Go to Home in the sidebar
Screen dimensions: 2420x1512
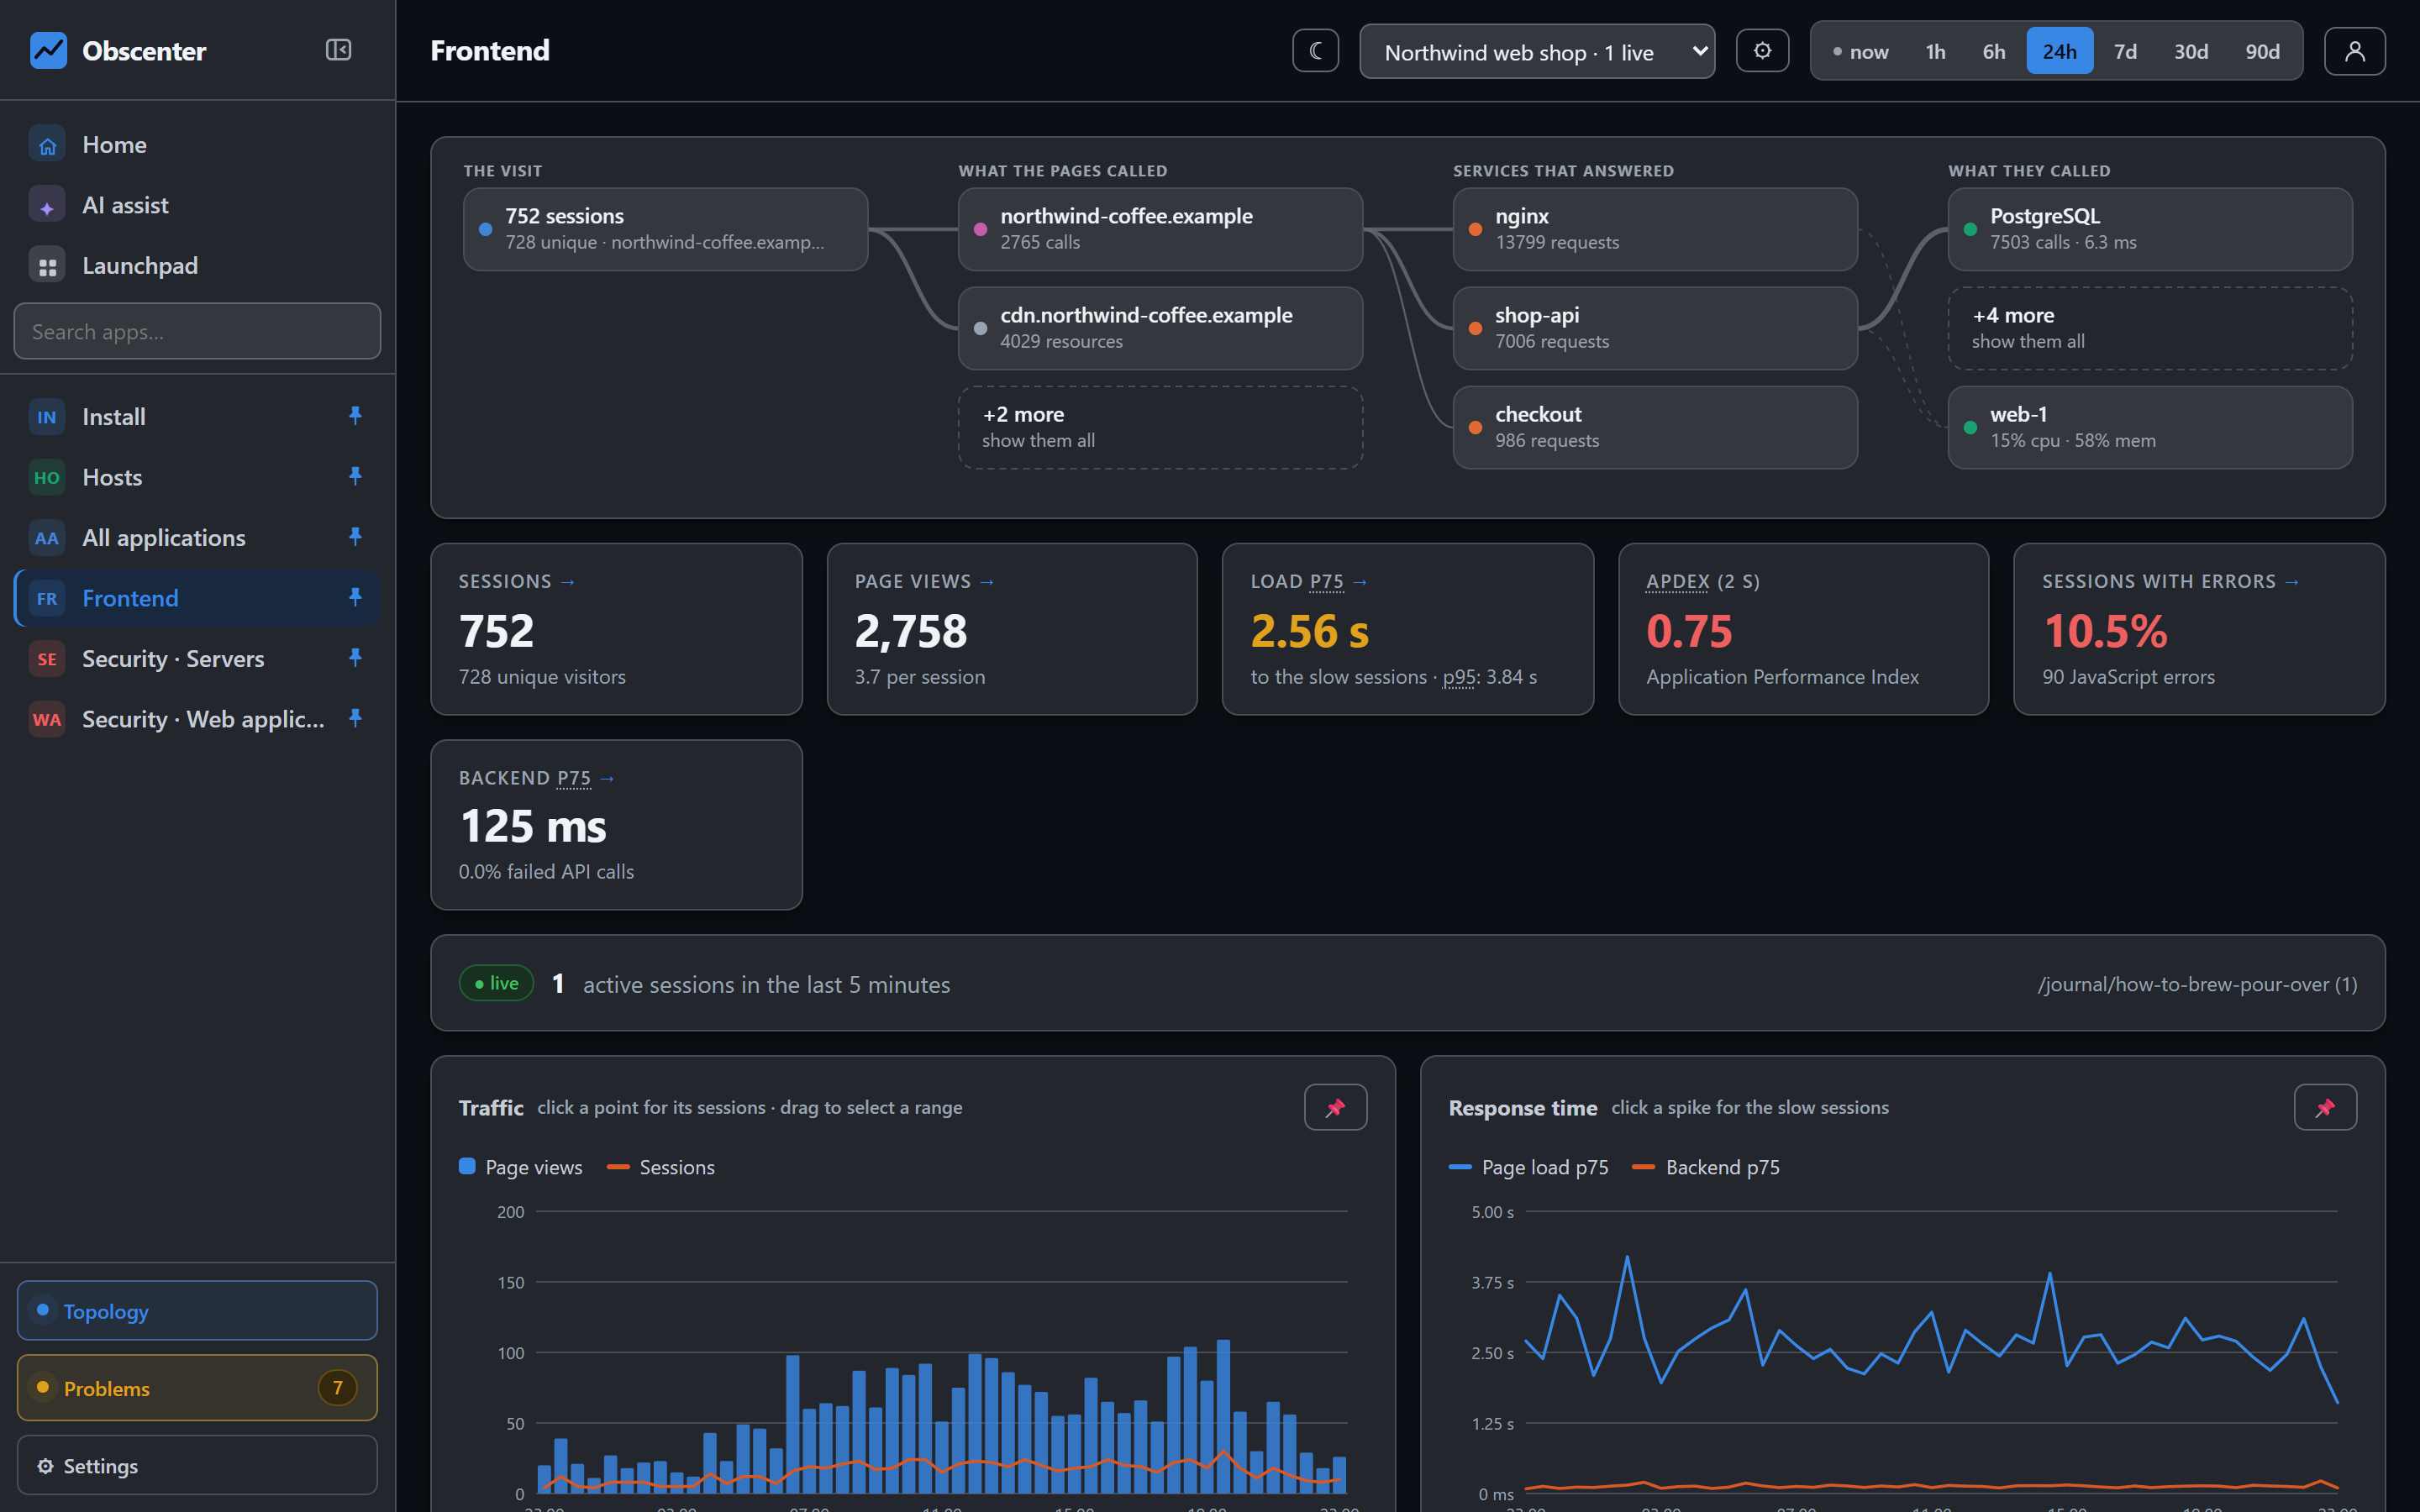[x=198, y=145]
